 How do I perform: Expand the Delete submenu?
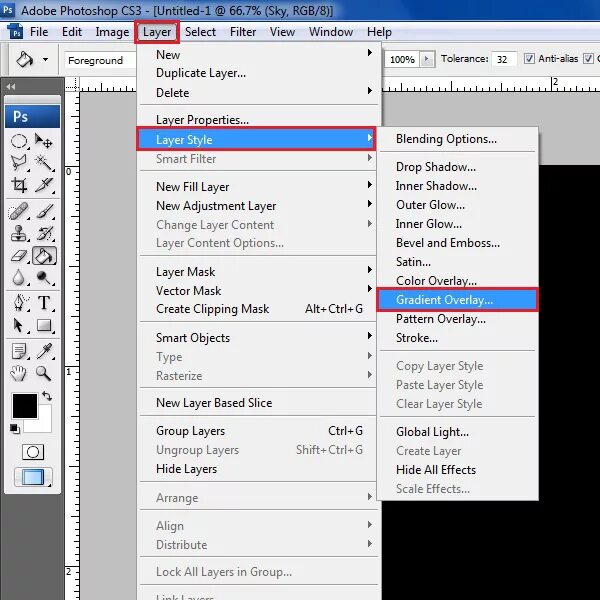click(259, 93)
